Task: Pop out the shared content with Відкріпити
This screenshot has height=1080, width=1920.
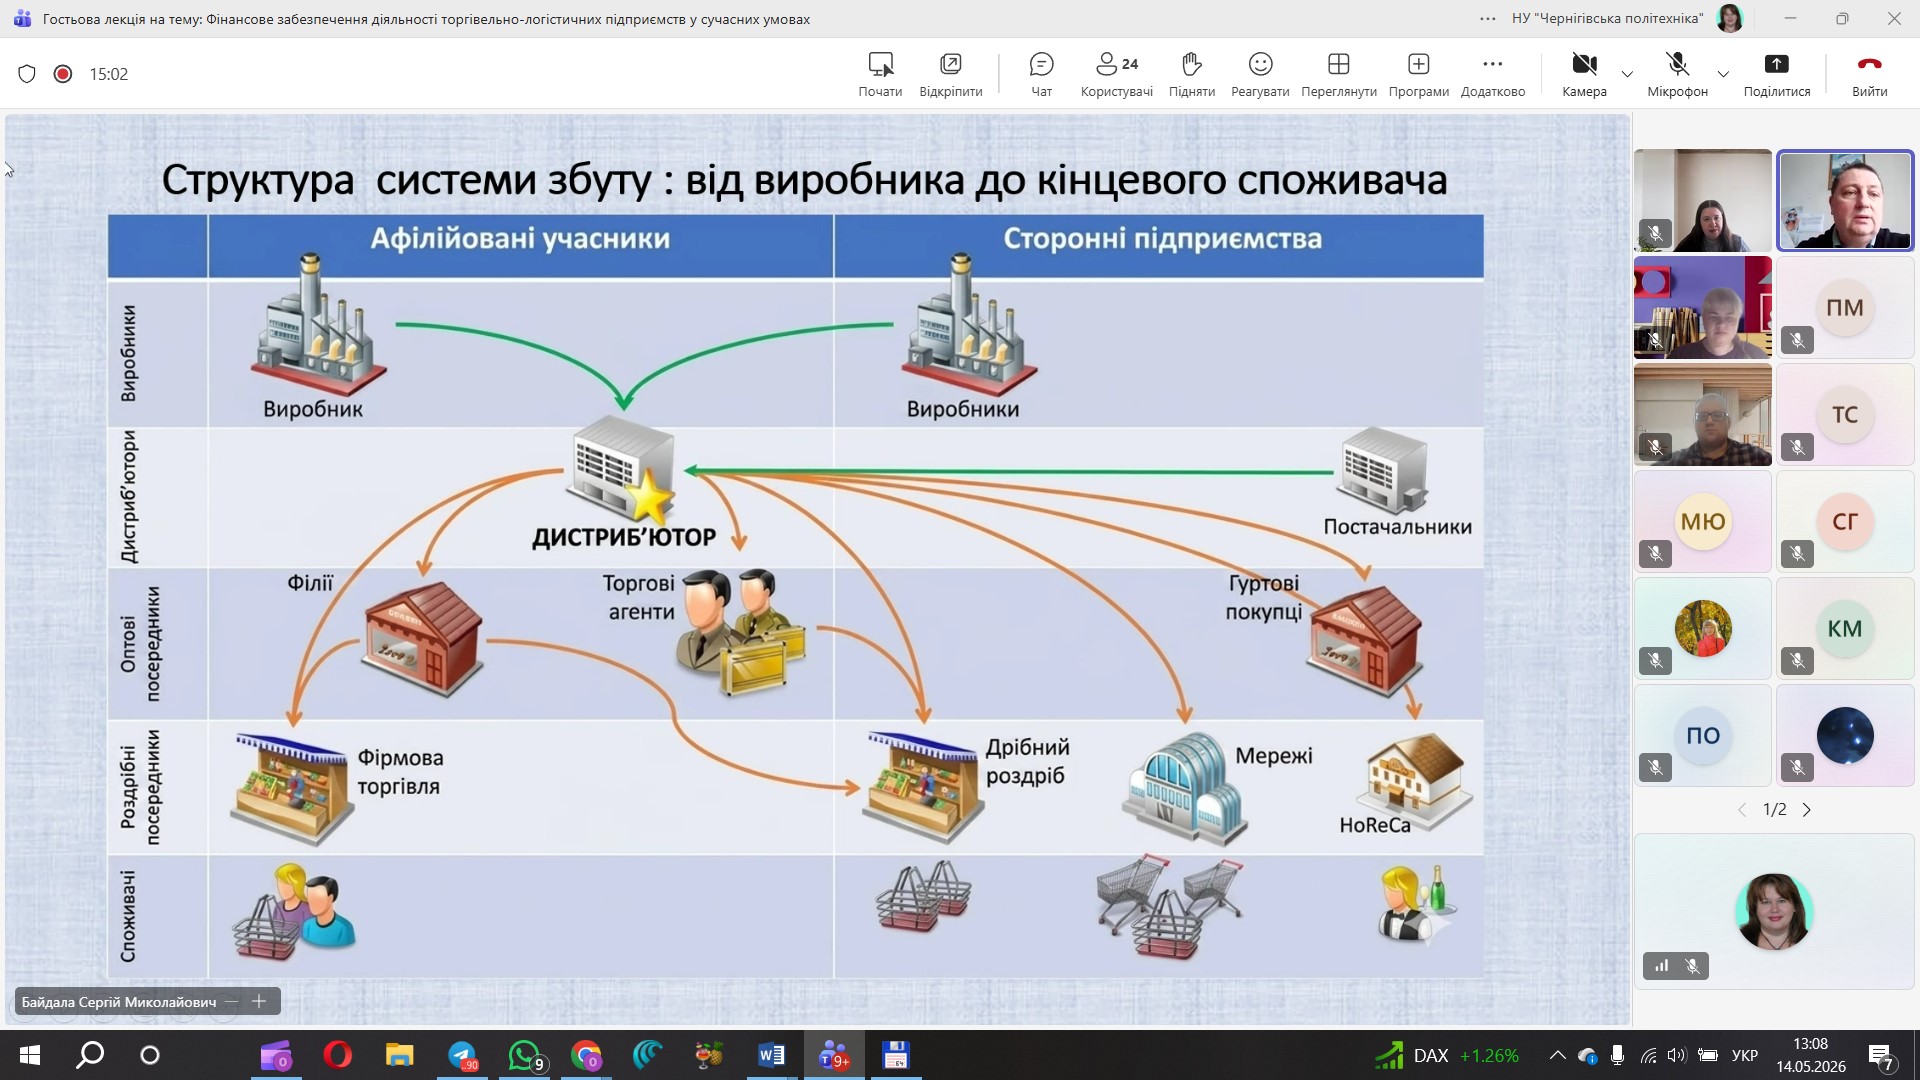Action: (x=950, y=75)
